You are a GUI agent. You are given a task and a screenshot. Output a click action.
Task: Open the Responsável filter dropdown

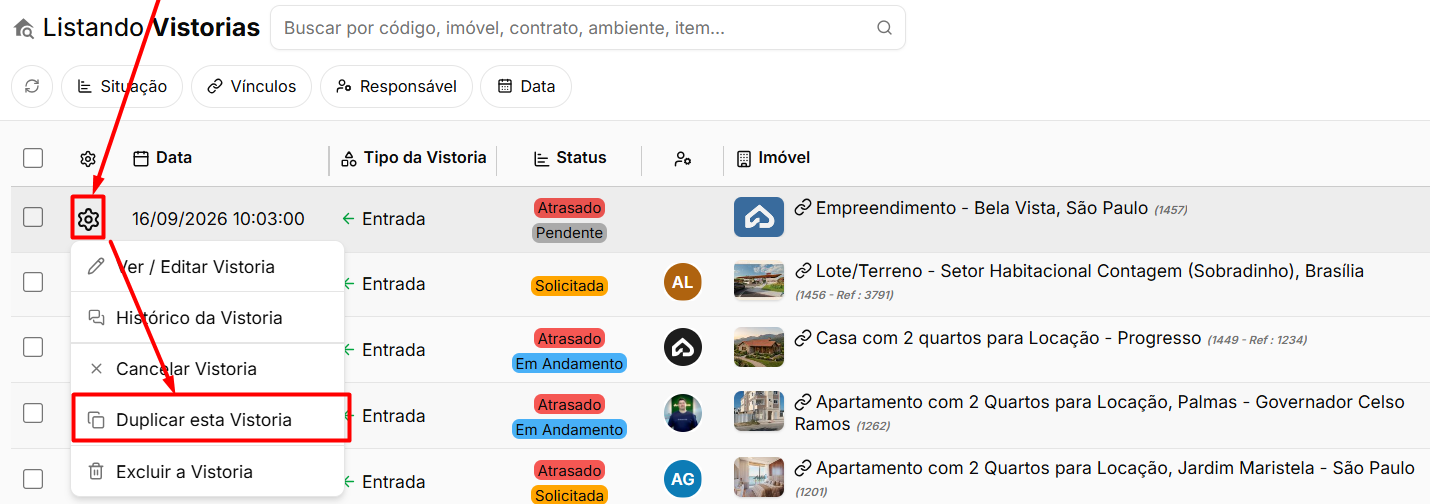point(396,86)
